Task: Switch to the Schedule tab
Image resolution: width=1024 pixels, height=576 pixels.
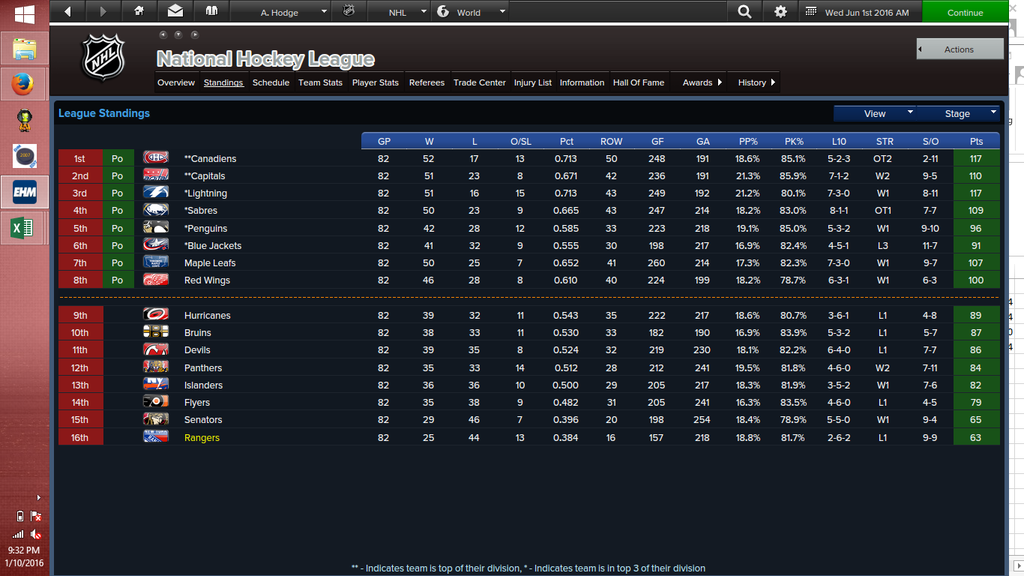Action: tap(270, 82)
